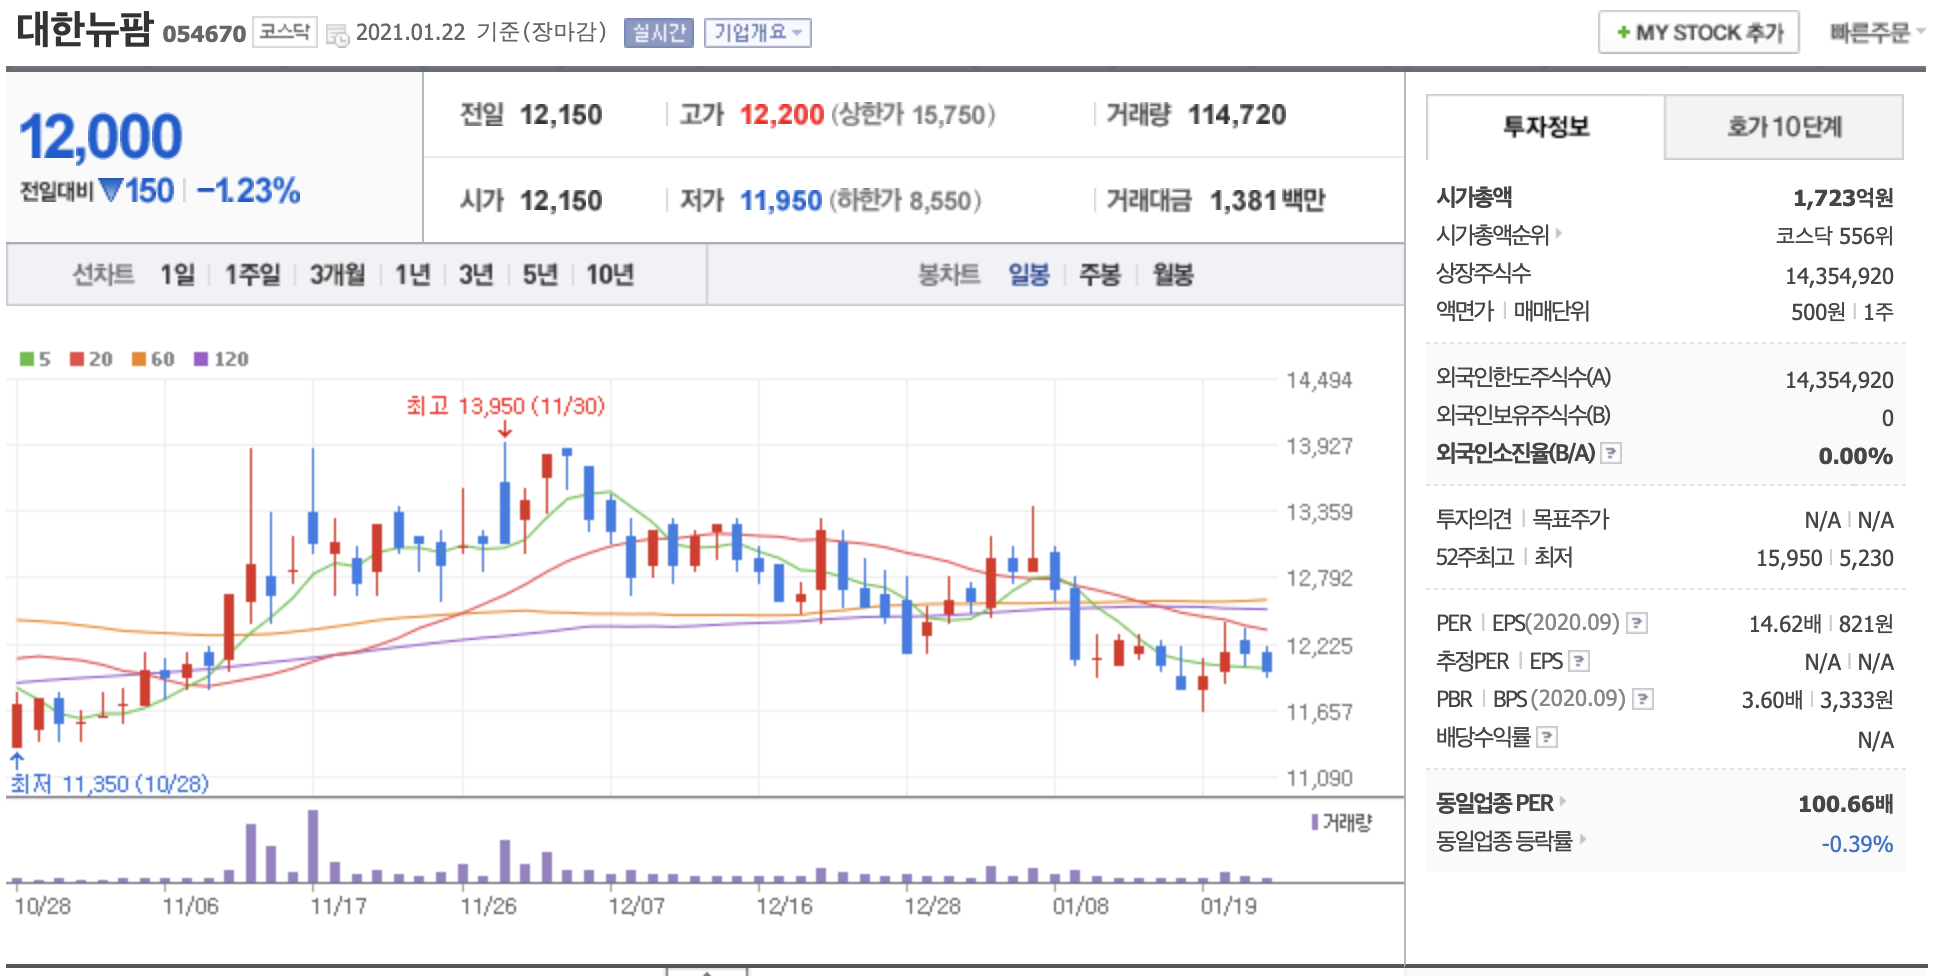Open help icon next to 외국인소진율(B/A)
Screen dimensions: 1938x976
(x=1610, y=453)
